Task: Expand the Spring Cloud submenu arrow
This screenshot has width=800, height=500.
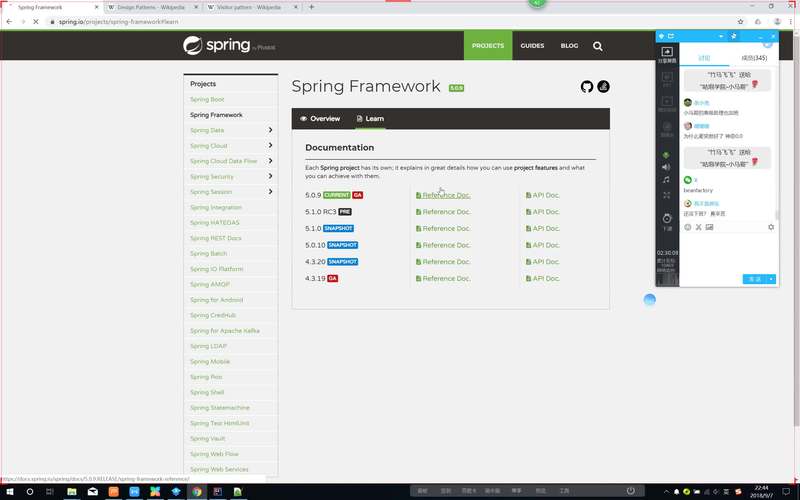Action: [x=270, y=145]
